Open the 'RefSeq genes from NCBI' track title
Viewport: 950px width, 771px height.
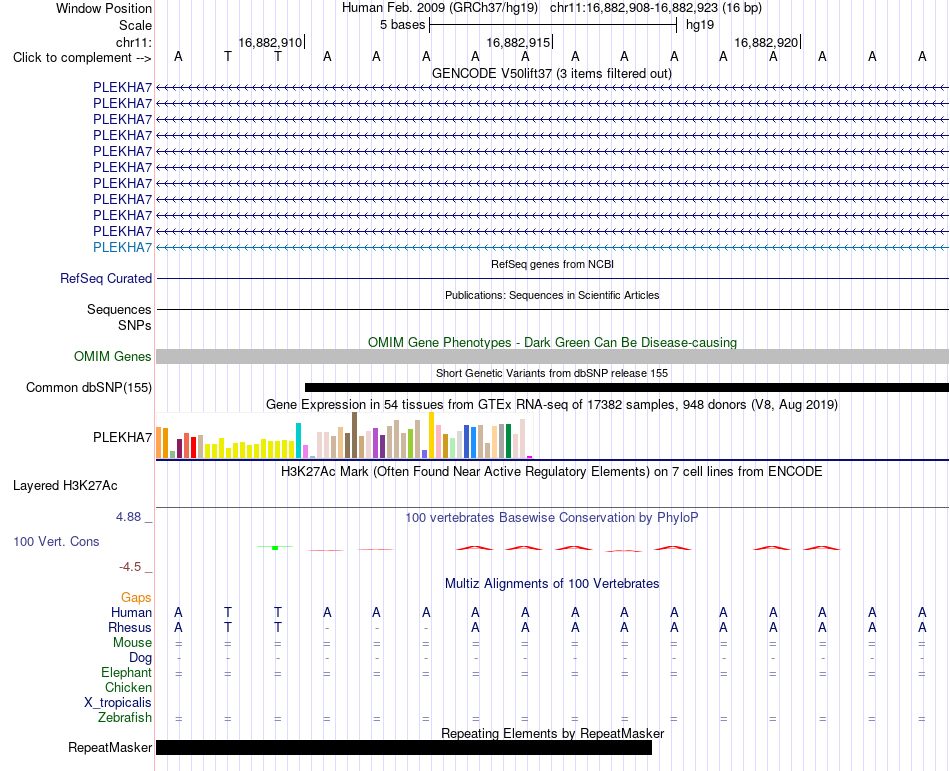point(552,264)
